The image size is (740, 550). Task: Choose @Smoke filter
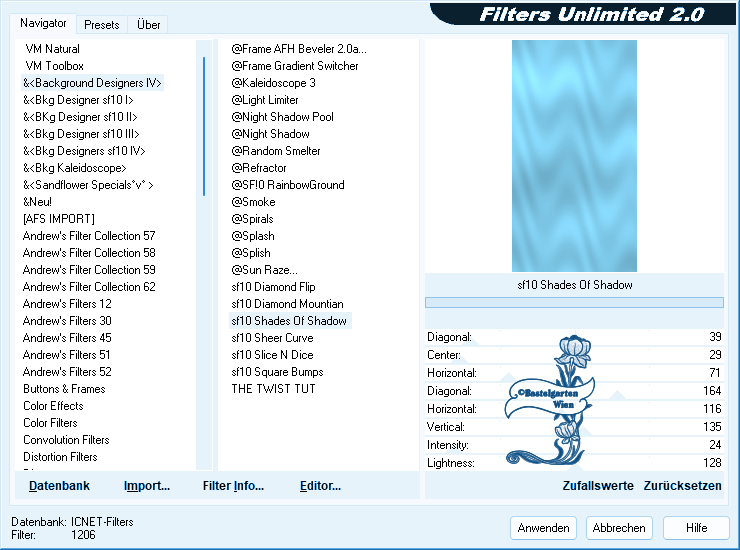click(253, 202)
